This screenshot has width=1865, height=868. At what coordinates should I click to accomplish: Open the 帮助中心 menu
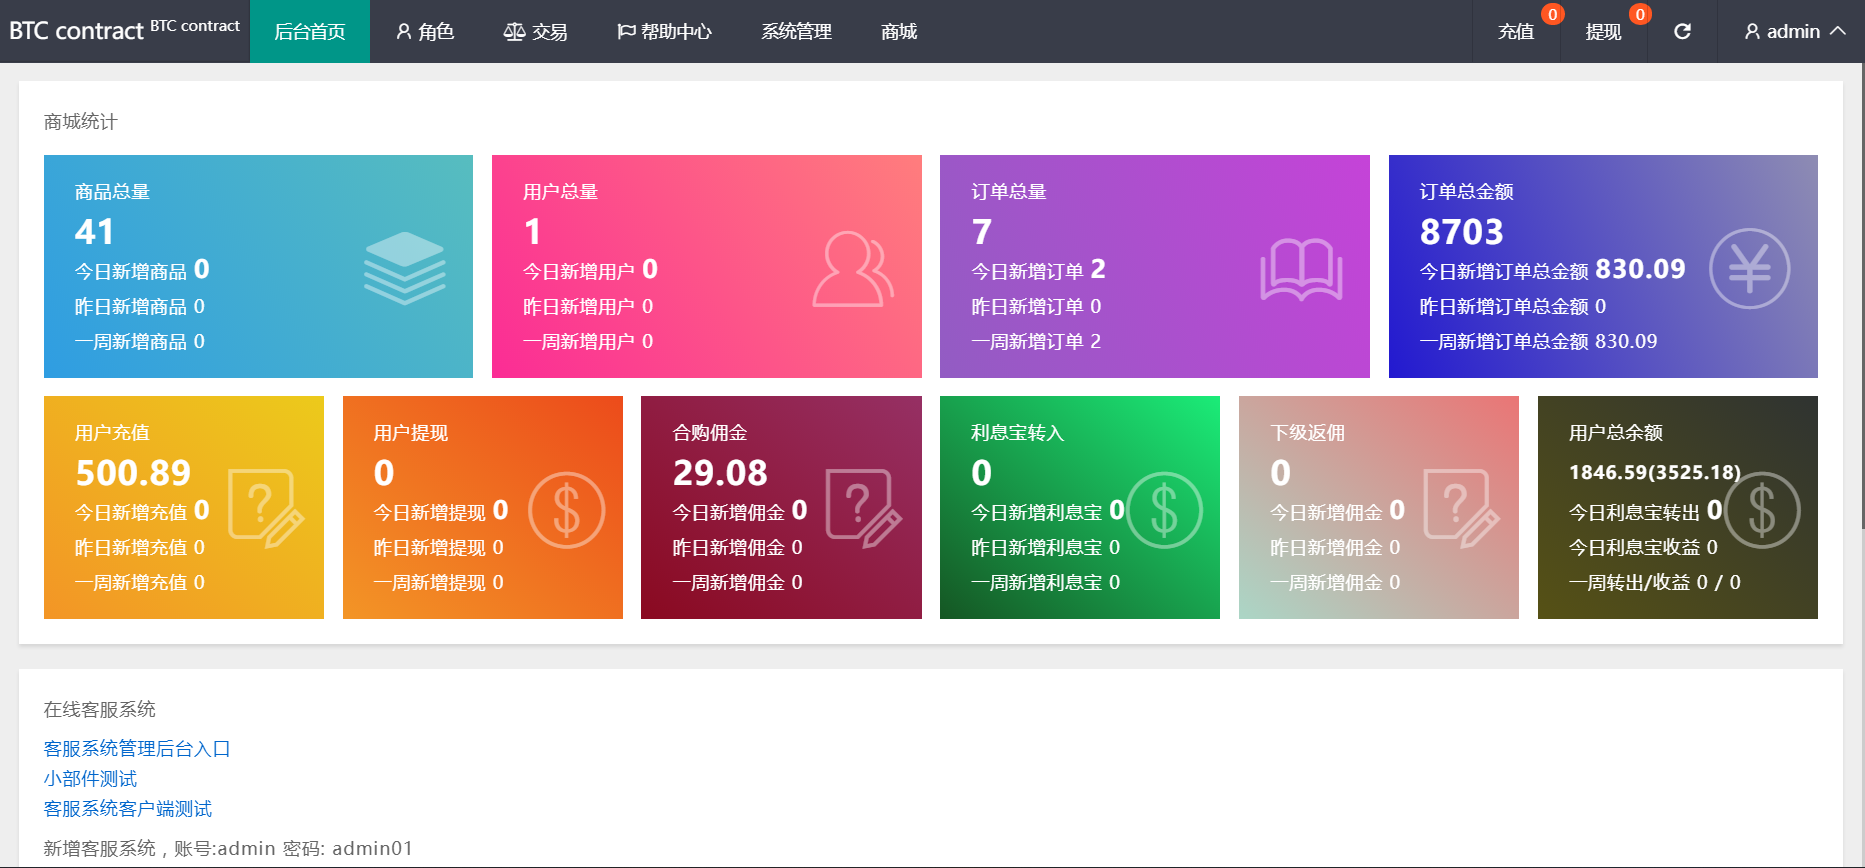coord(664,31)
